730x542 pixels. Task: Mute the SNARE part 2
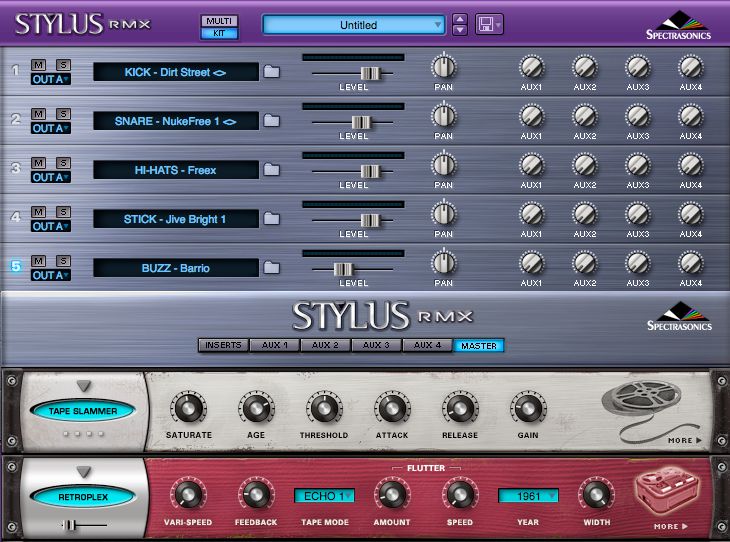click(x=38, y=114)
